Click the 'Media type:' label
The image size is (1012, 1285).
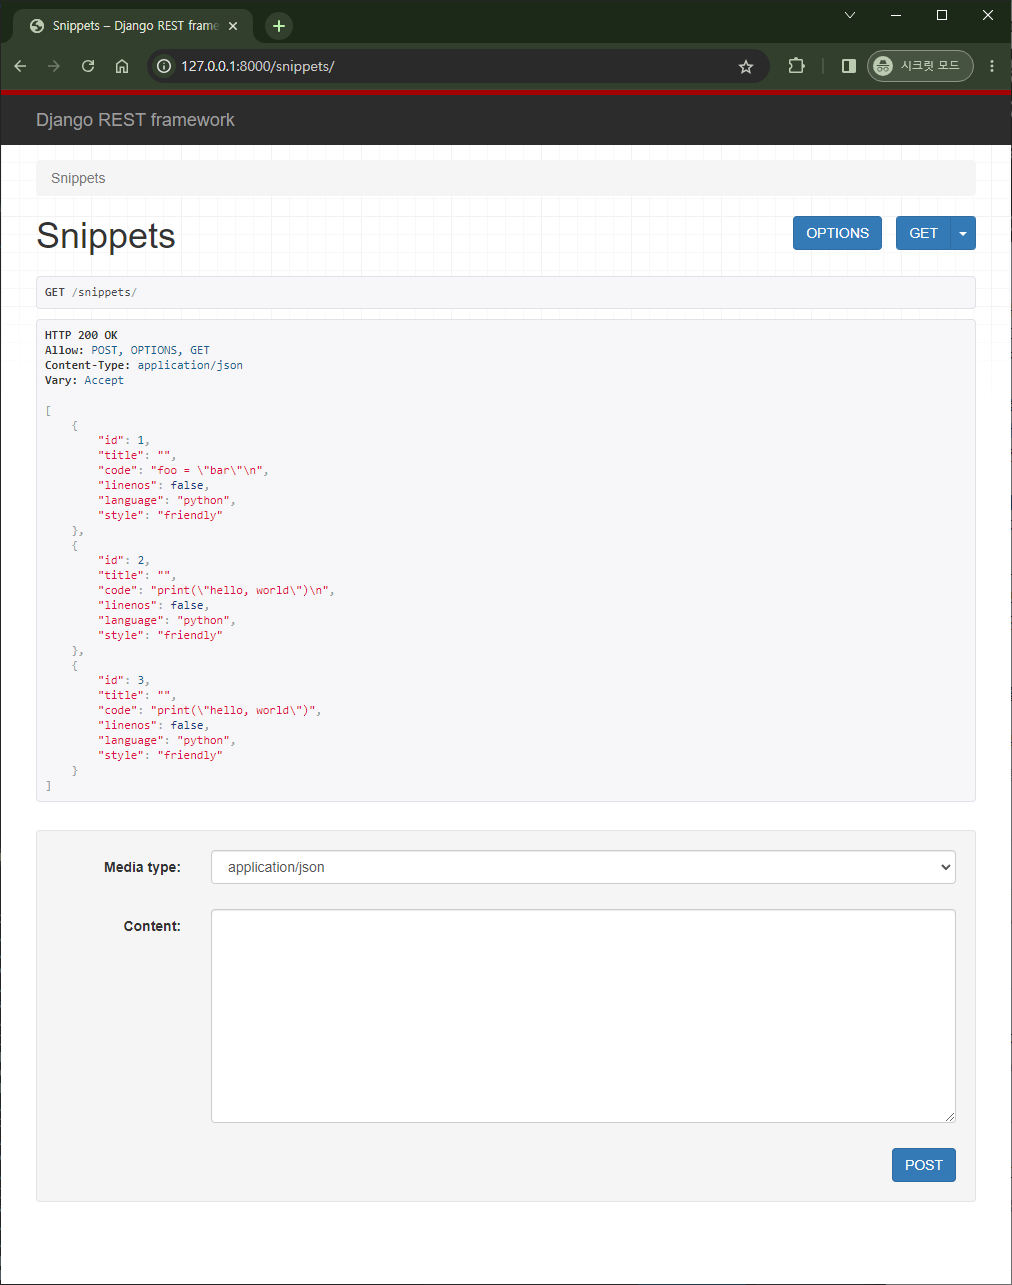142,867
